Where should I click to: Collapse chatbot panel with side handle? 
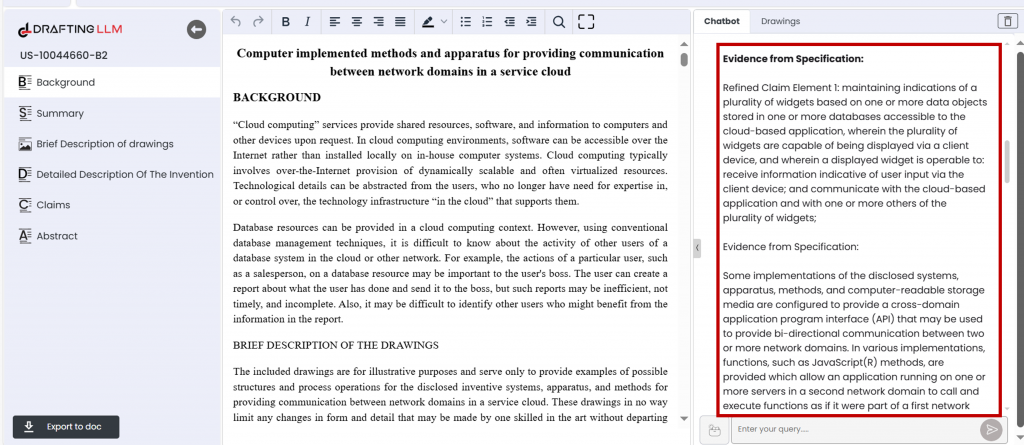pyautogui.click(x=697, y=248)
